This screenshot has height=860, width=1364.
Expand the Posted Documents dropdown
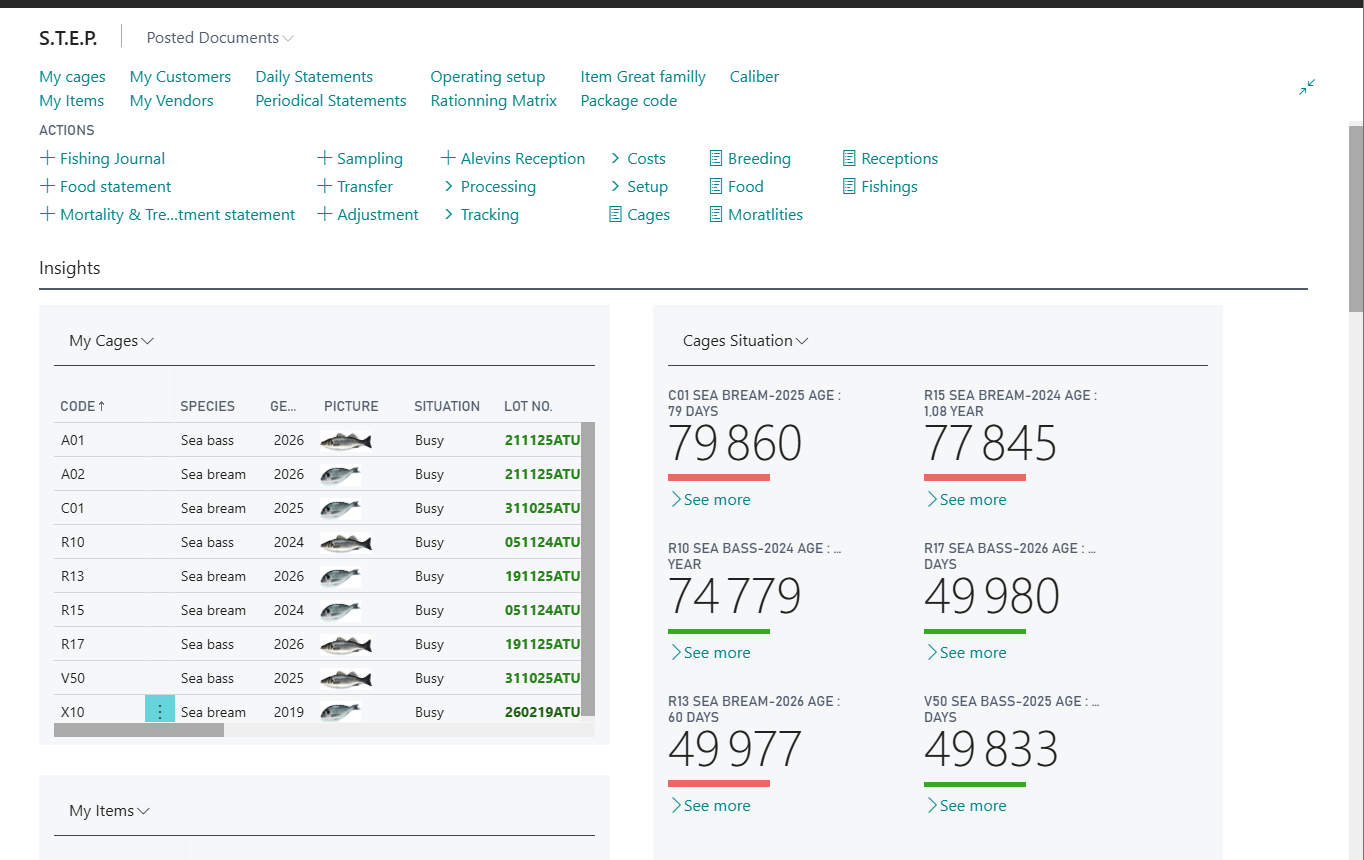220,38
